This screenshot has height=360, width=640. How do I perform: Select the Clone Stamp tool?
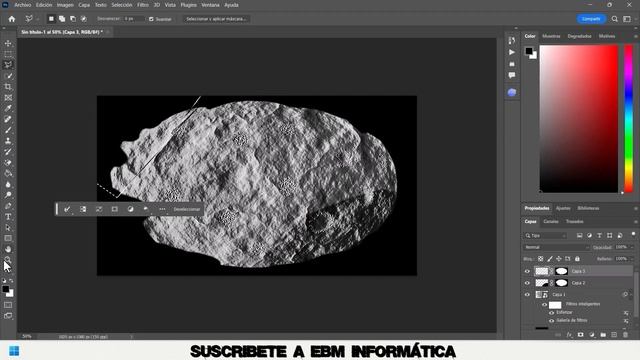[x=8, y=141]
